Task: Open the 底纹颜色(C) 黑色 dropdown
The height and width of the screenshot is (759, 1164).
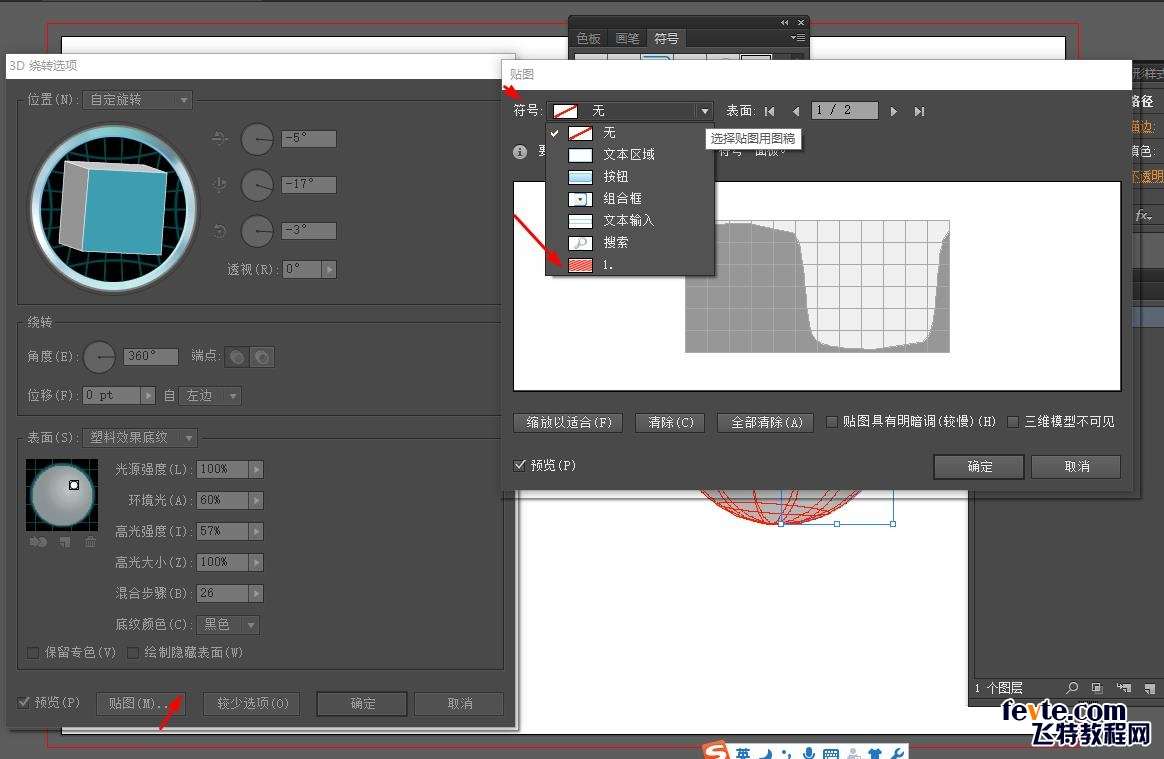Action: click(x=227, y=625)
